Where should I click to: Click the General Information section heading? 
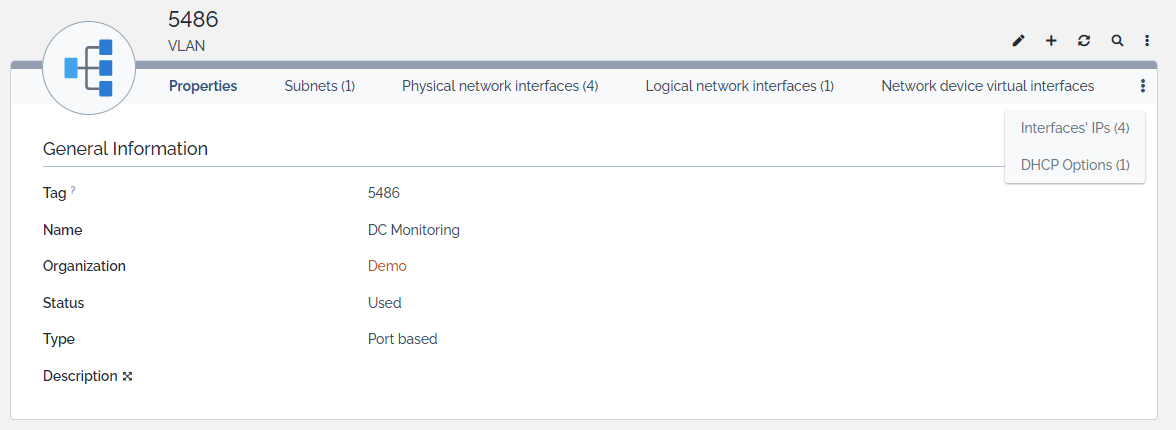pos(125,149)
